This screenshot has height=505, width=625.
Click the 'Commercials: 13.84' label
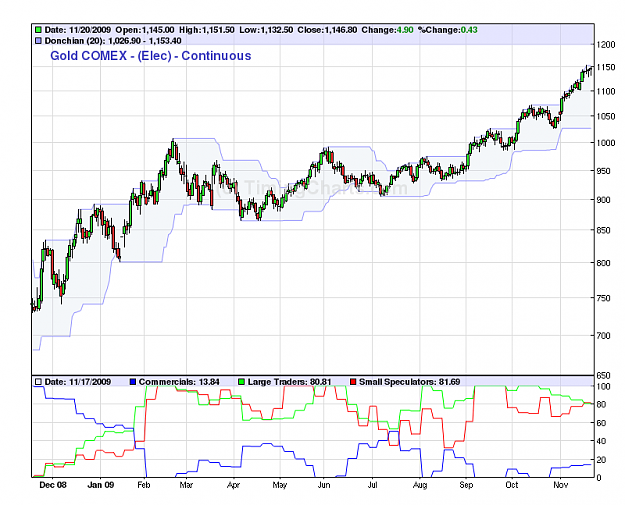pos(179,382)
